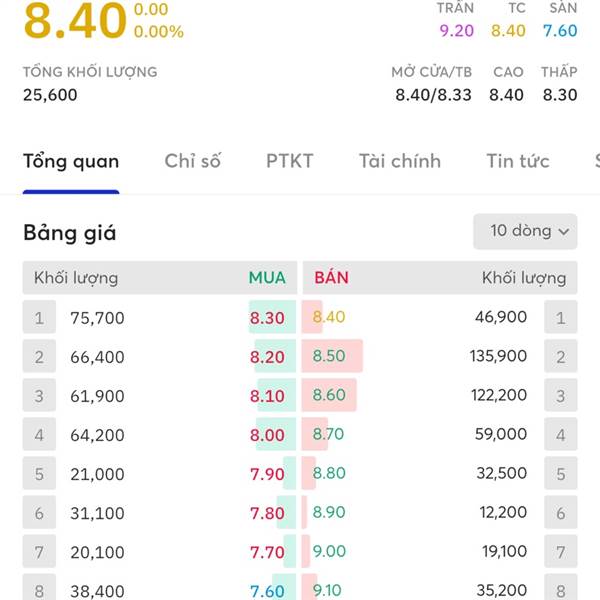Select the MUA column header
Viewport: 600px width, 600px height.
point(267,278)
